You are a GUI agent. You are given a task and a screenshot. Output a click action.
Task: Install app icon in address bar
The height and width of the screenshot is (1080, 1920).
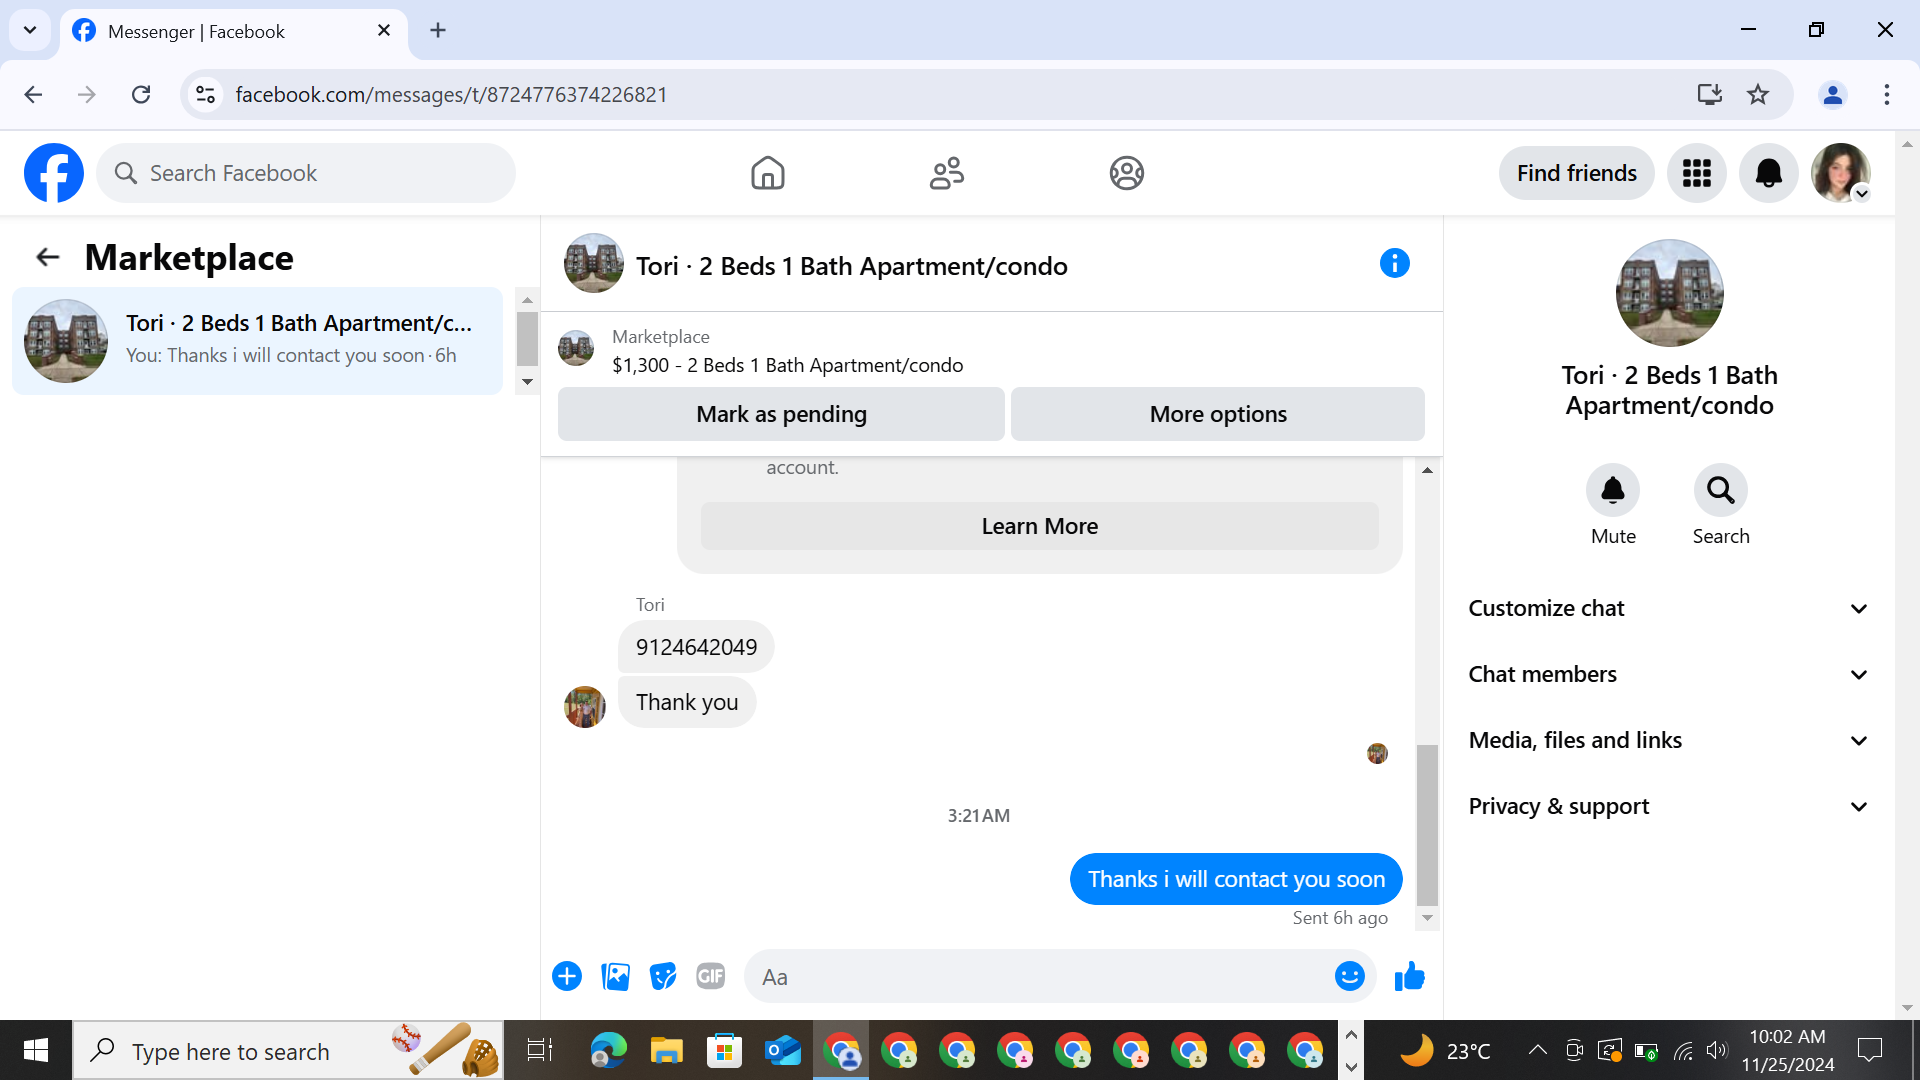(x=1710, y=94)
